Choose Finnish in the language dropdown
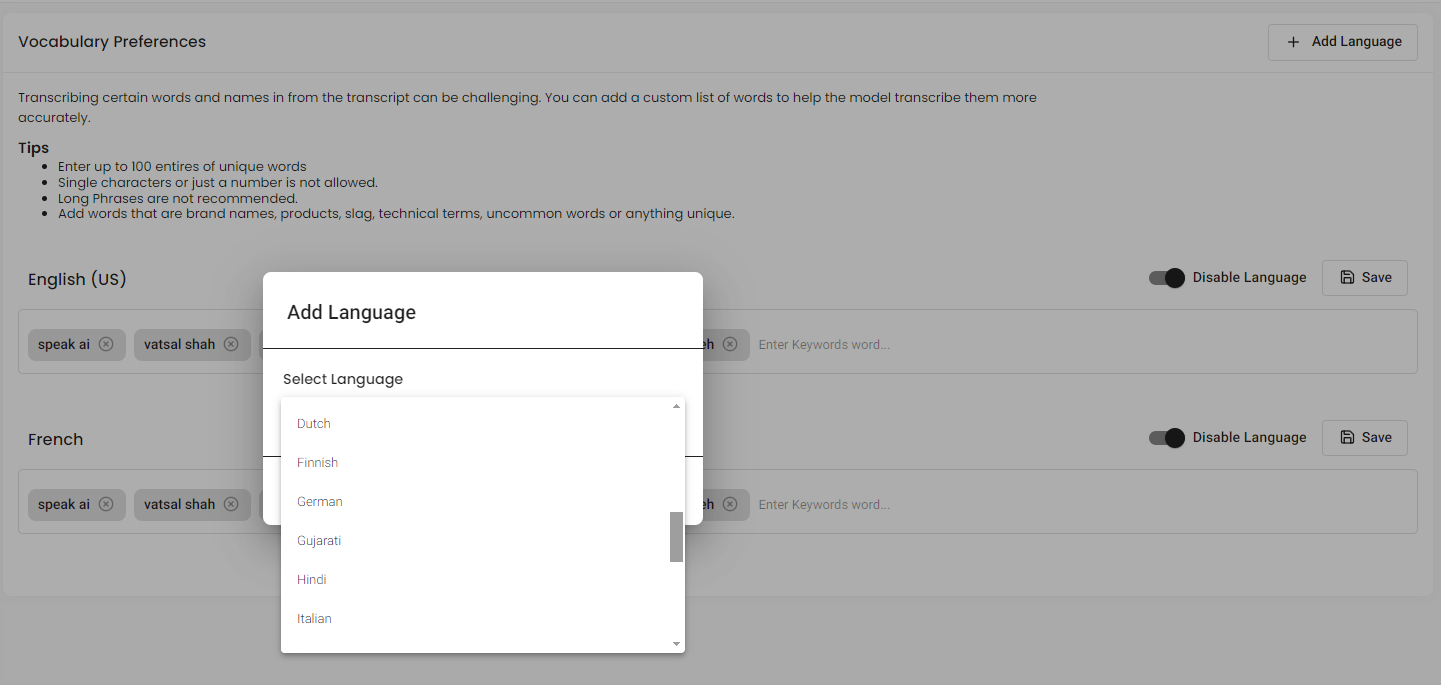Viewport: 1441px width, 685px height. tap(318, 463)
